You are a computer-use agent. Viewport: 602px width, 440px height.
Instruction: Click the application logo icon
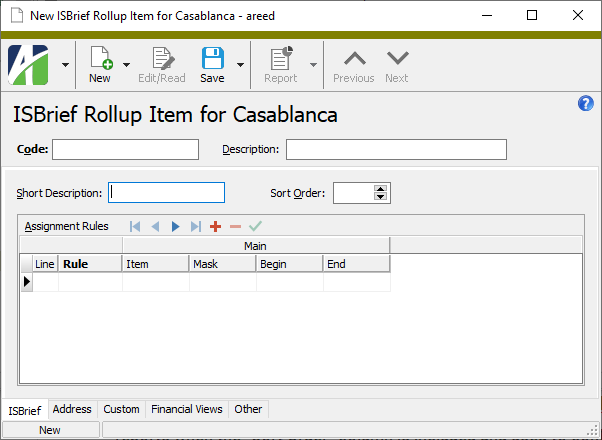[x=28, y=65]
